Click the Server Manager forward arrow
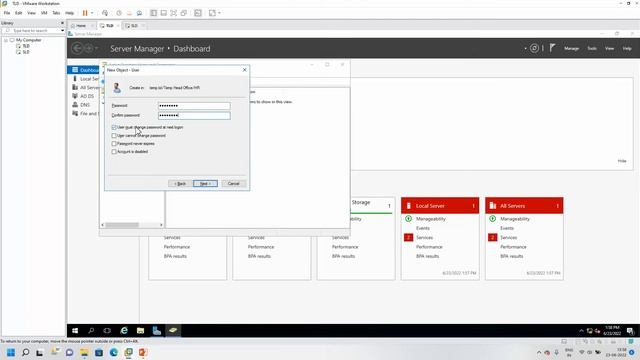This screenshot has width=640, height=360. pyautogui.click(x=88, y=49)
